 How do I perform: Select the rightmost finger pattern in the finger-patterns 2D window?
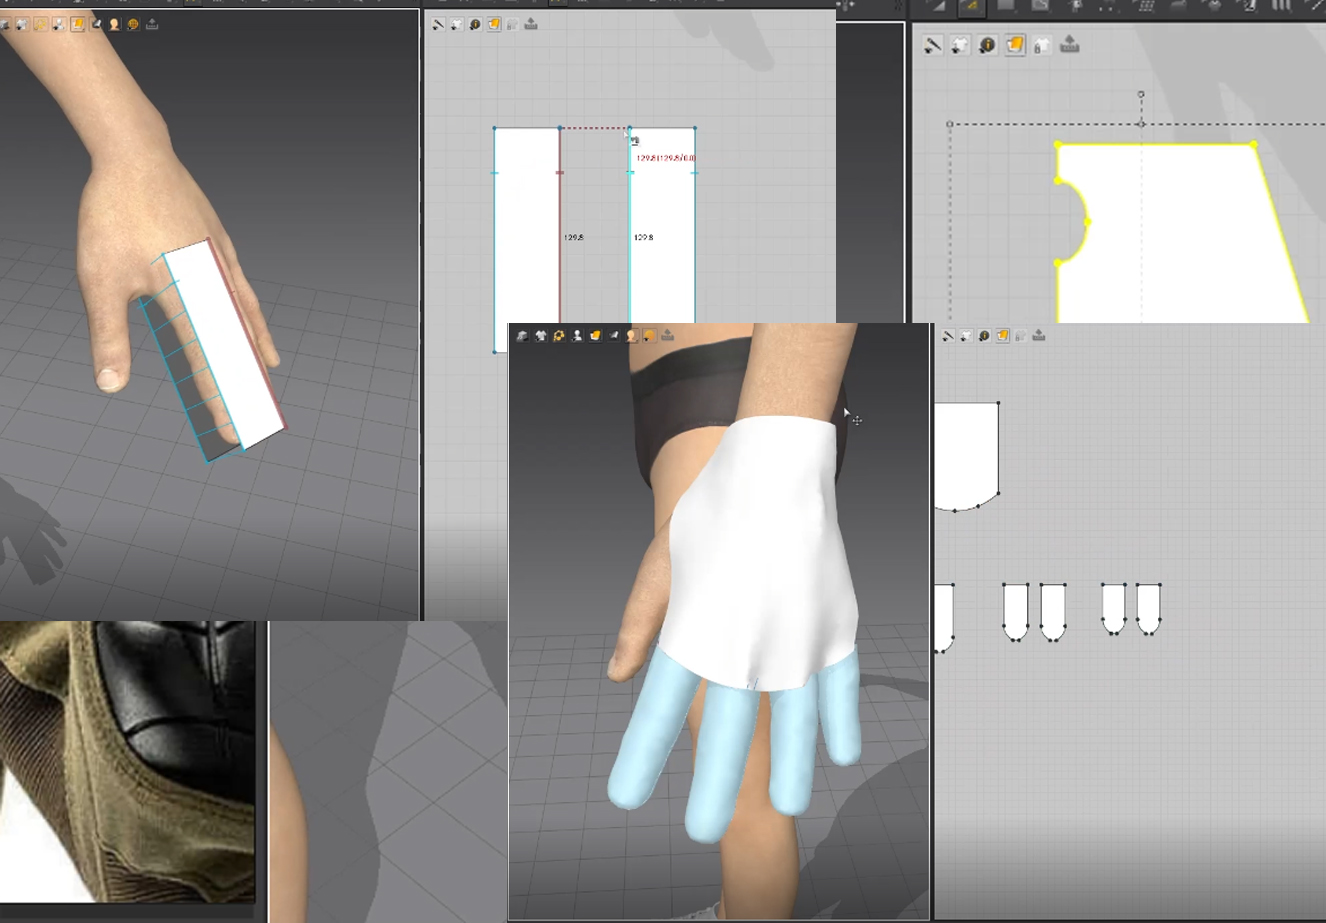tap(1149, 608)
